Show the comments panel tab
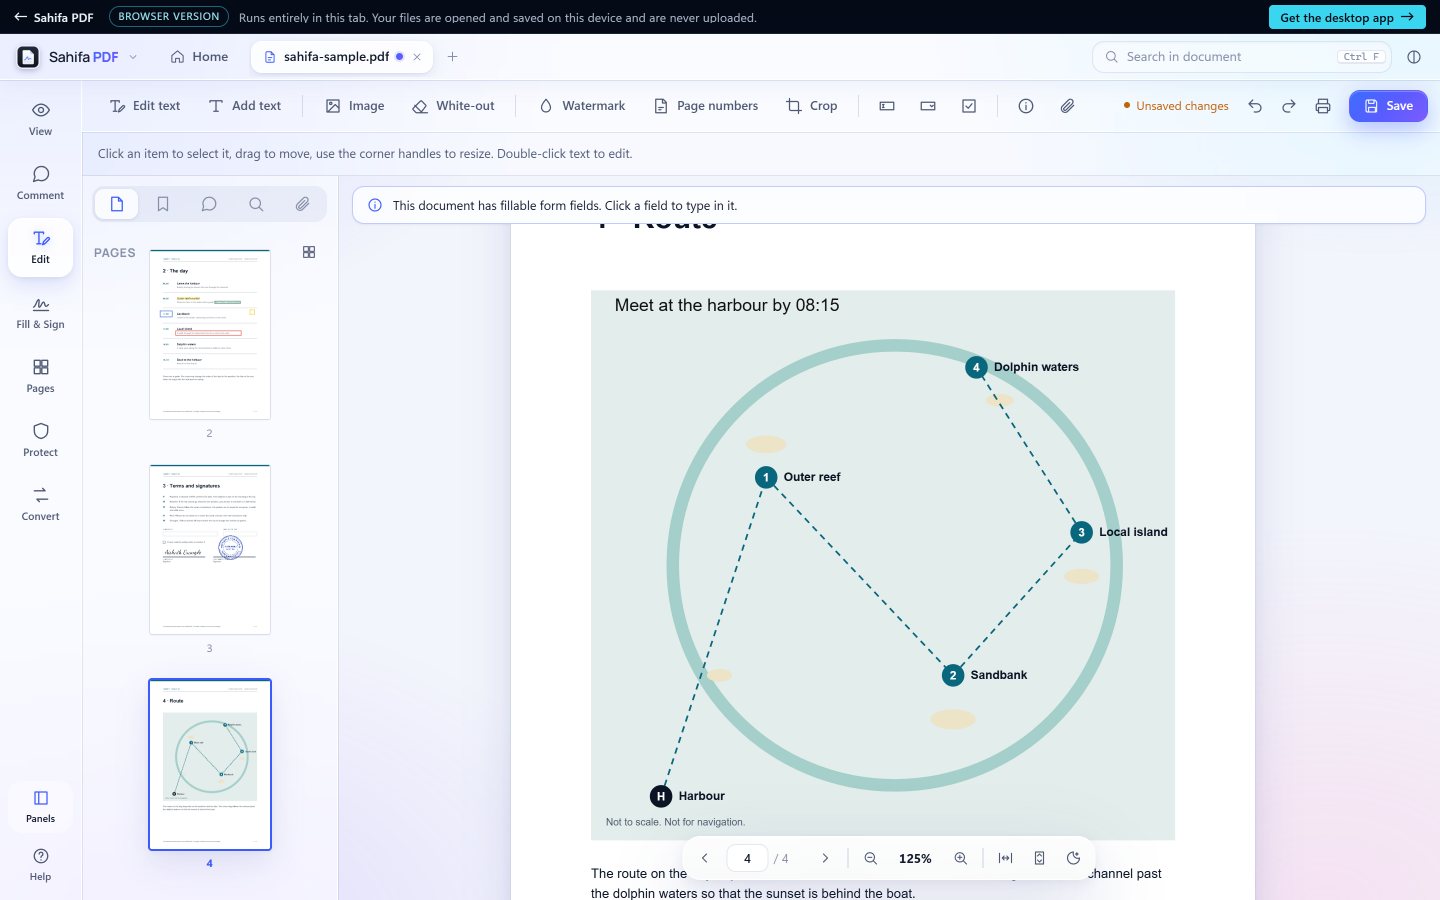 [209, 204]
